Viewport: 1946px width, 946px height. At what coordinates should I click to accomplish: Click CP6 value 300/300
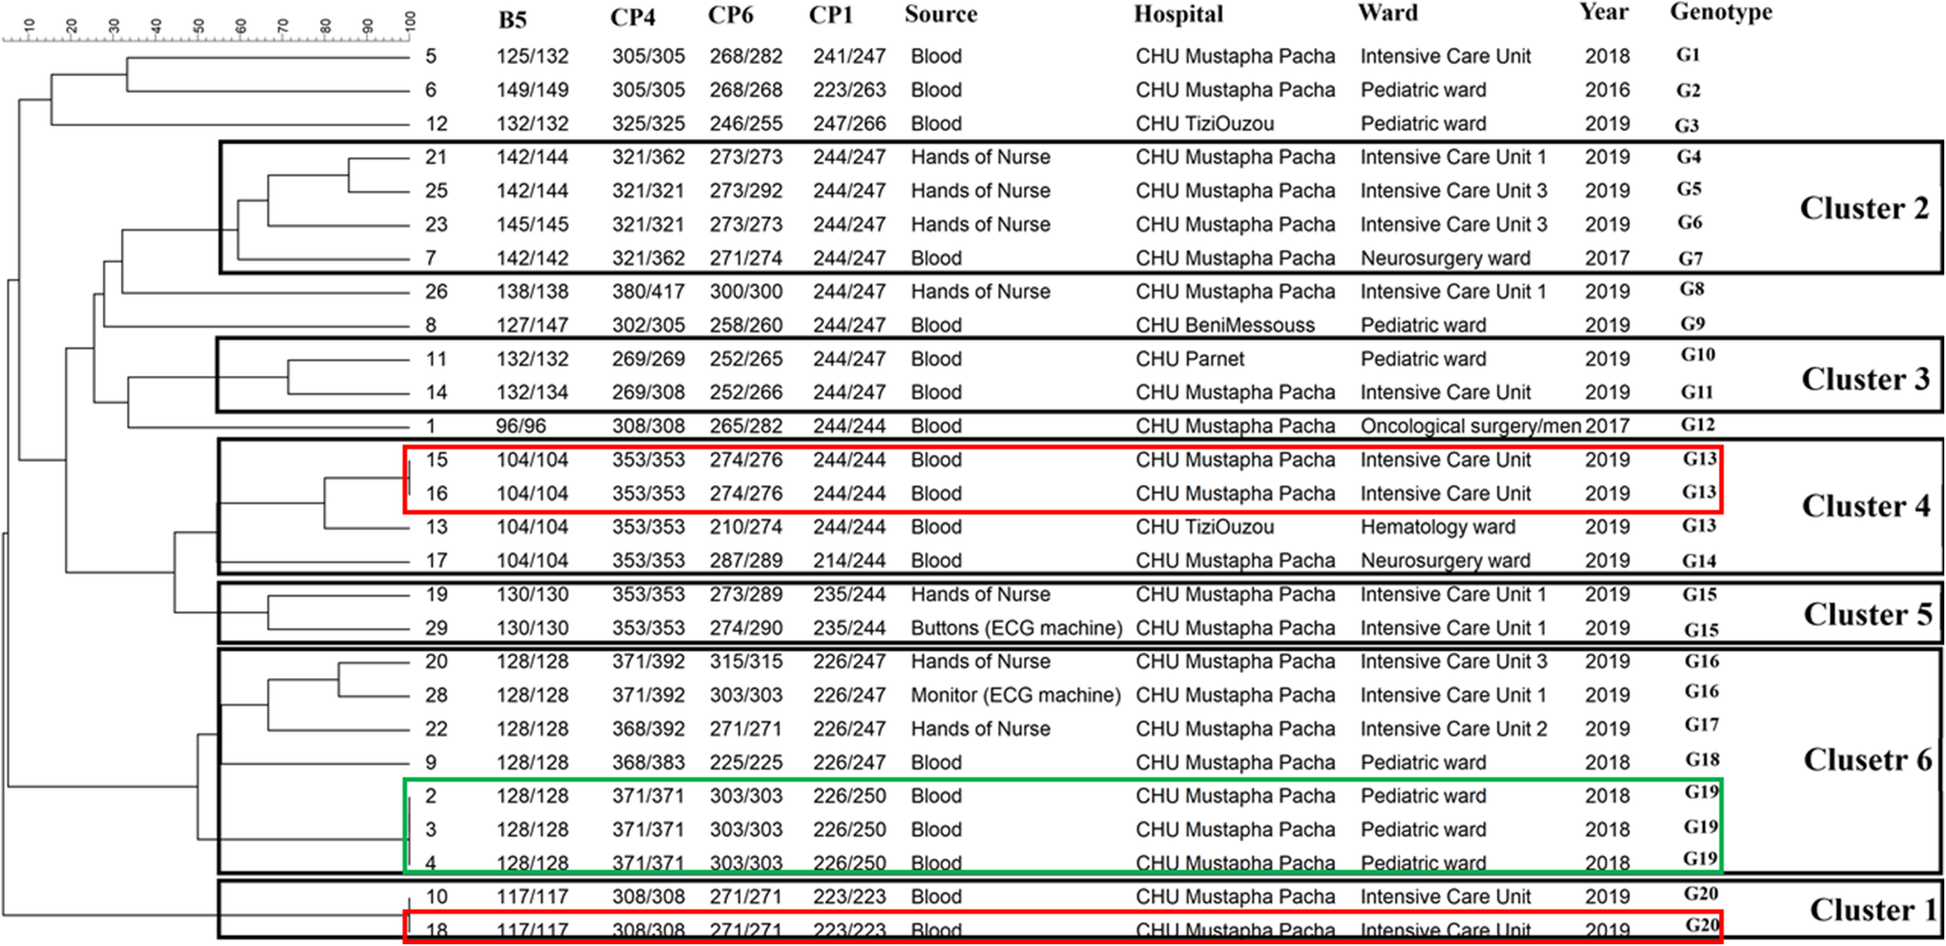click(746, 292)
